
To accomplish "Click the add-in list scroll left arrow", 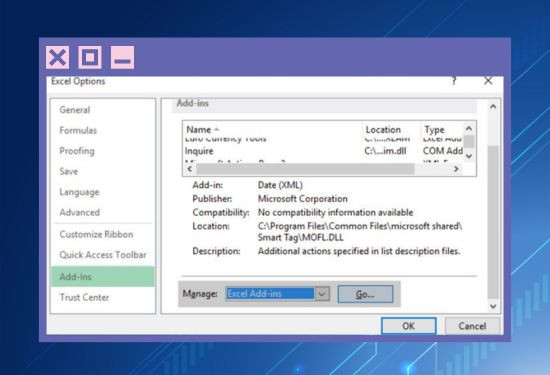I will pyautogui.click(x=190, y=169).
